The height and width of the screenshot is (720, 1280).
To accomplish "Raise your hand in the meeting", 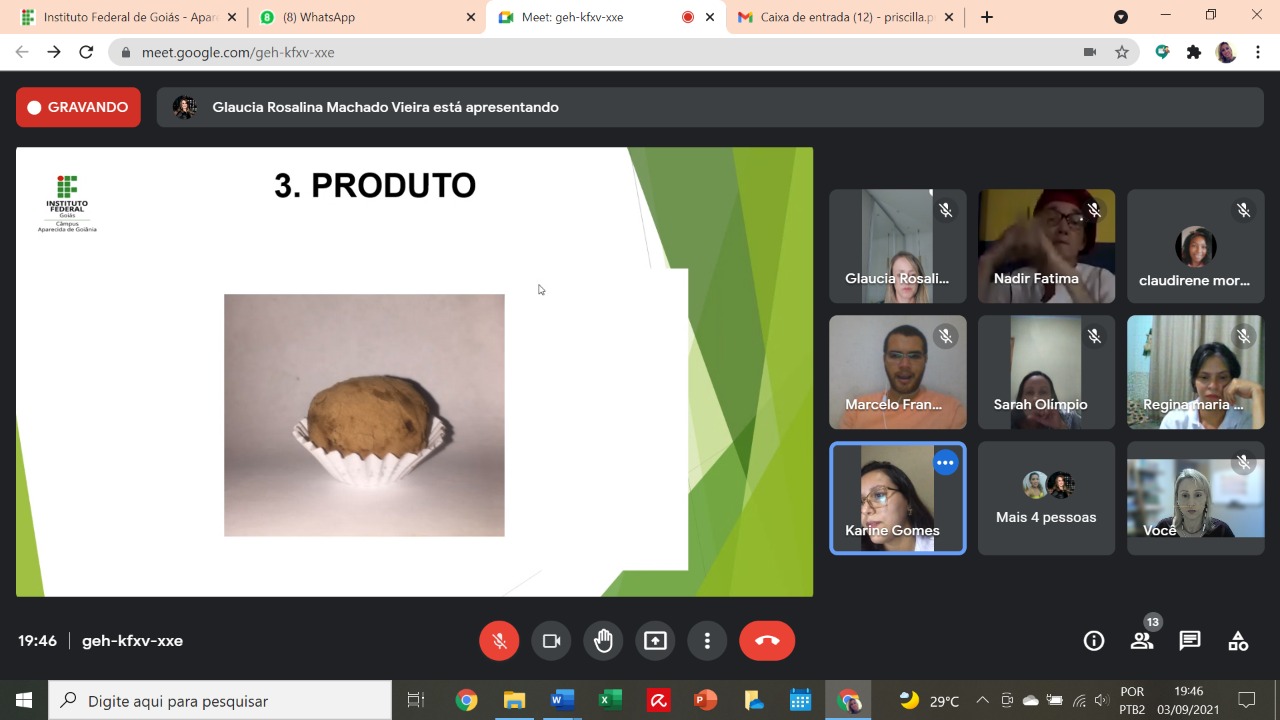I will 603,641.
